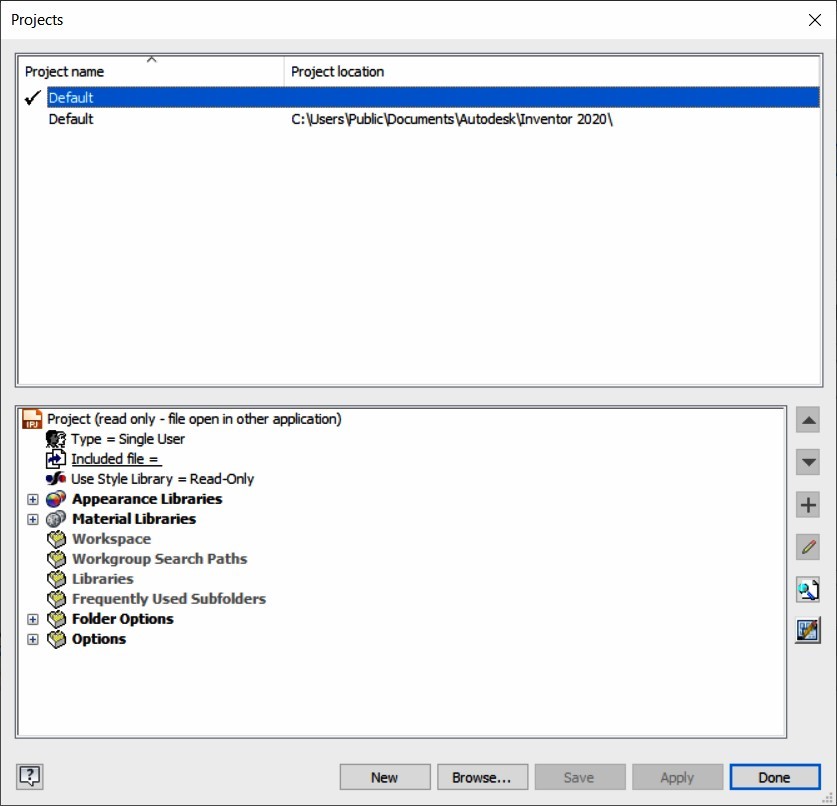The image size is (837, 806).
Task: Click the move up arrow icon
Action: pos(808,421)
